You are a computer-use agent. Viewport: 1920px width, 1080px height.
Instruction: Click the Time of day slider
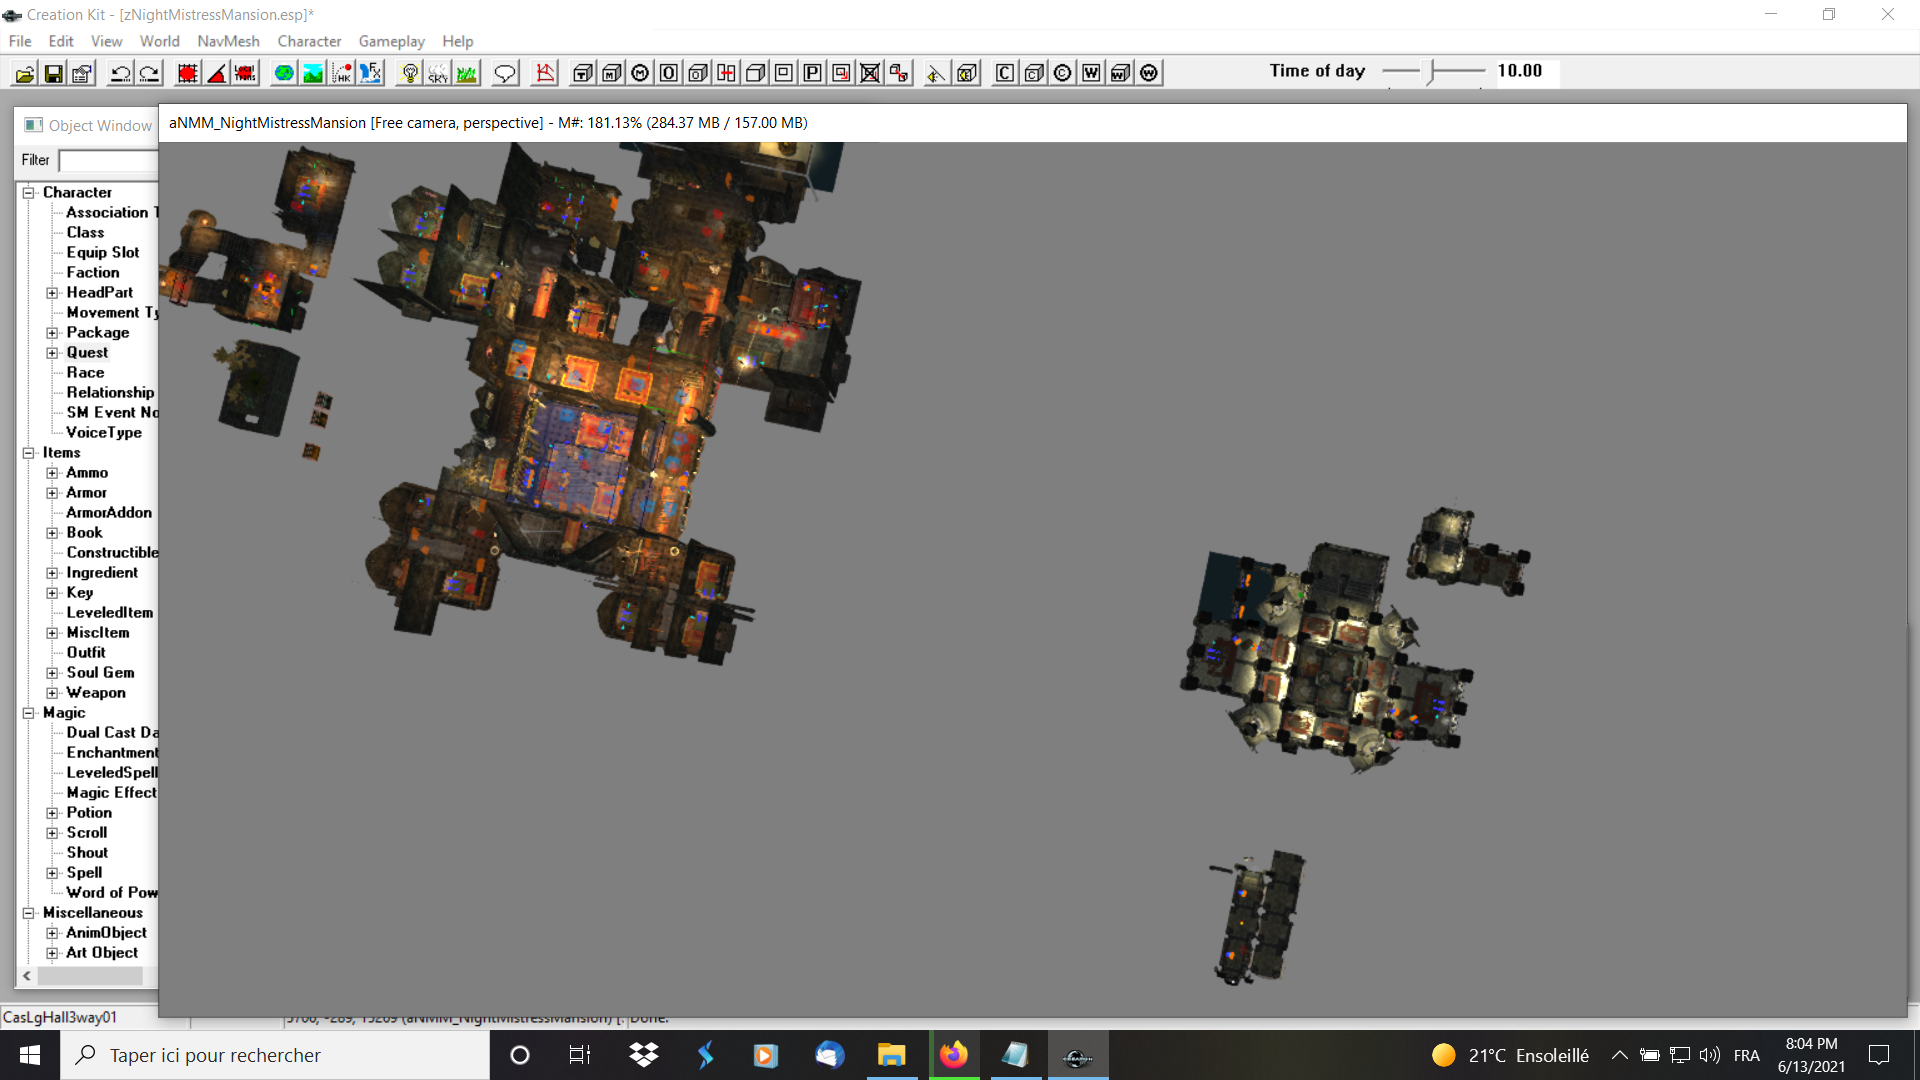1433,71
